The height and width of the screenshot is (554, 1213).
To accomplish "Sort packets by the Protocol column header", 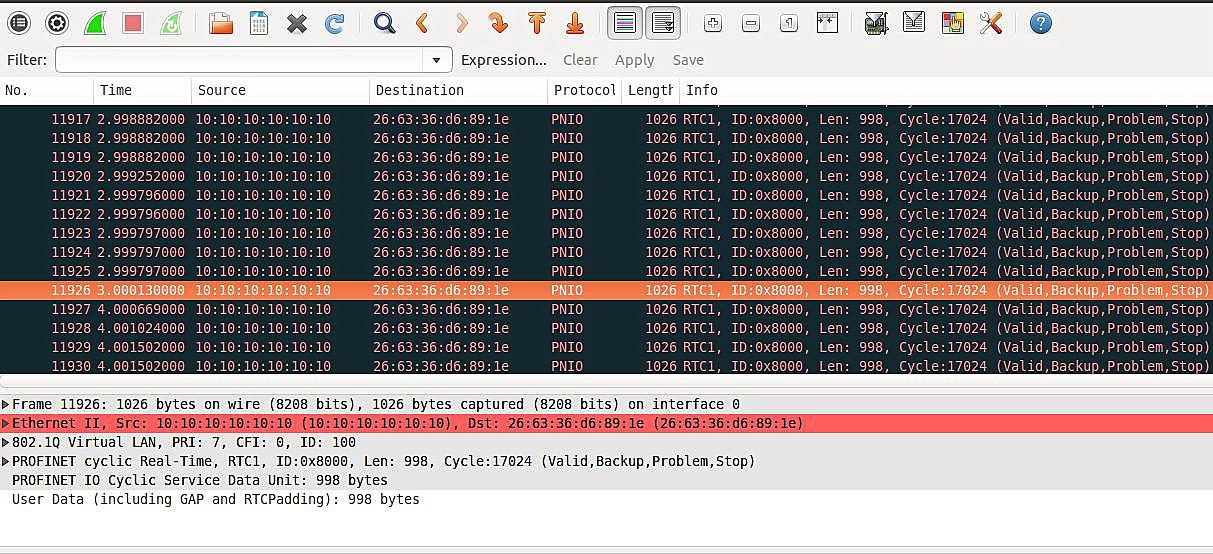I will click(585, 90).
